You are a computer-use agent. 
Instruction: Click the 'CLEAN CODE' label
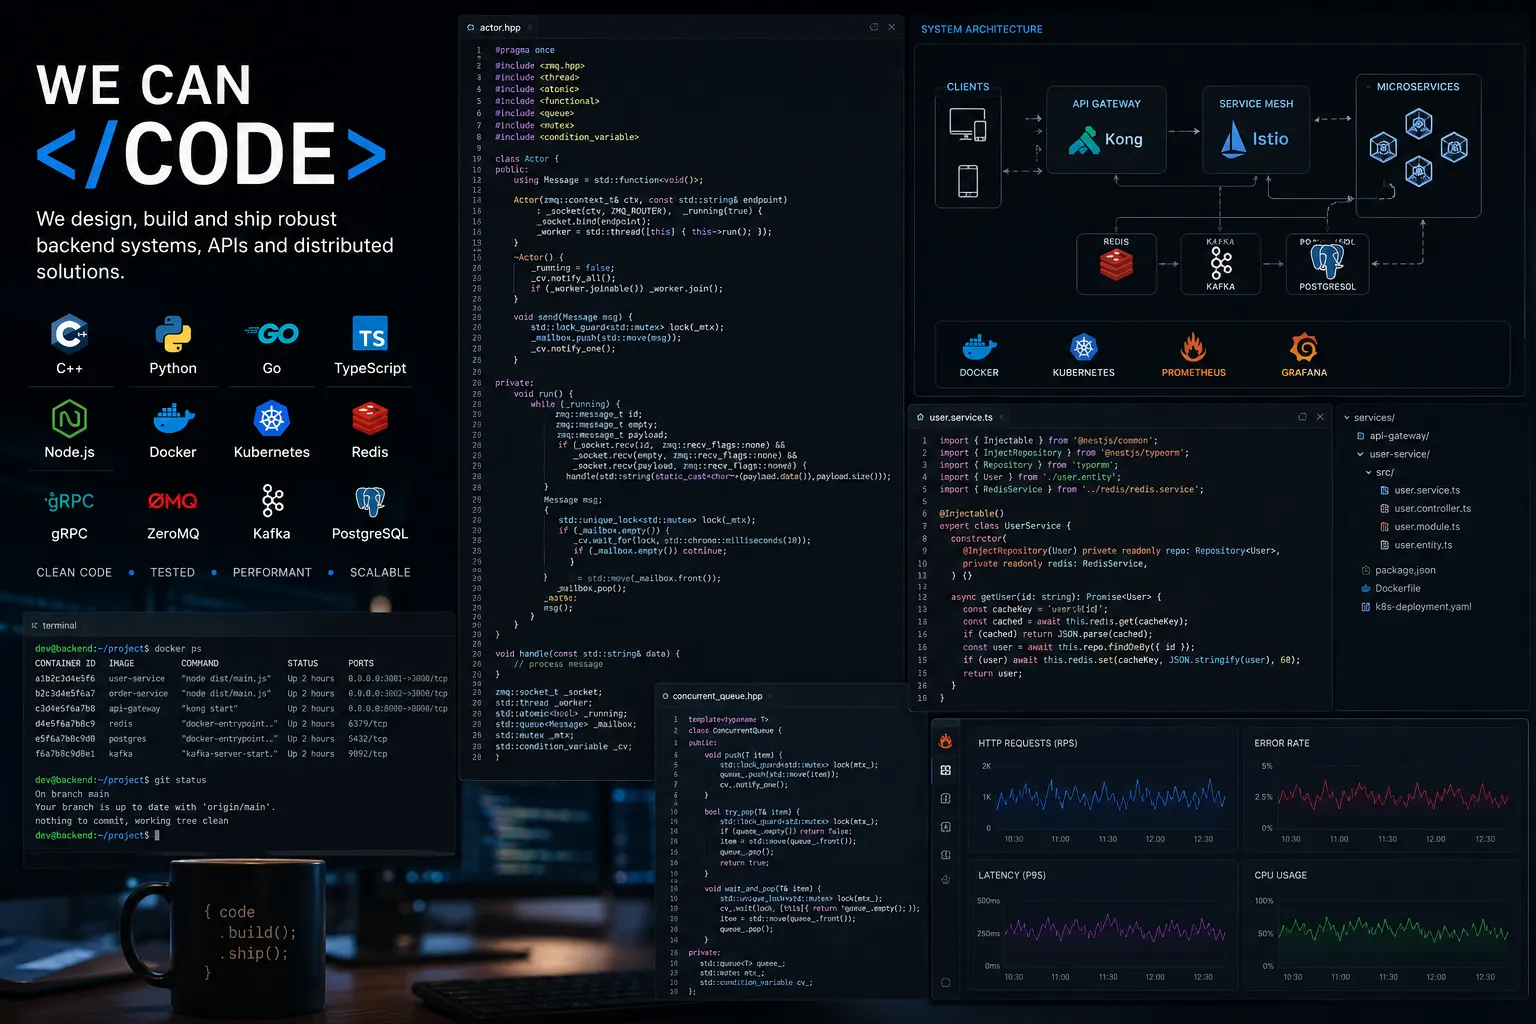point(74,573)
